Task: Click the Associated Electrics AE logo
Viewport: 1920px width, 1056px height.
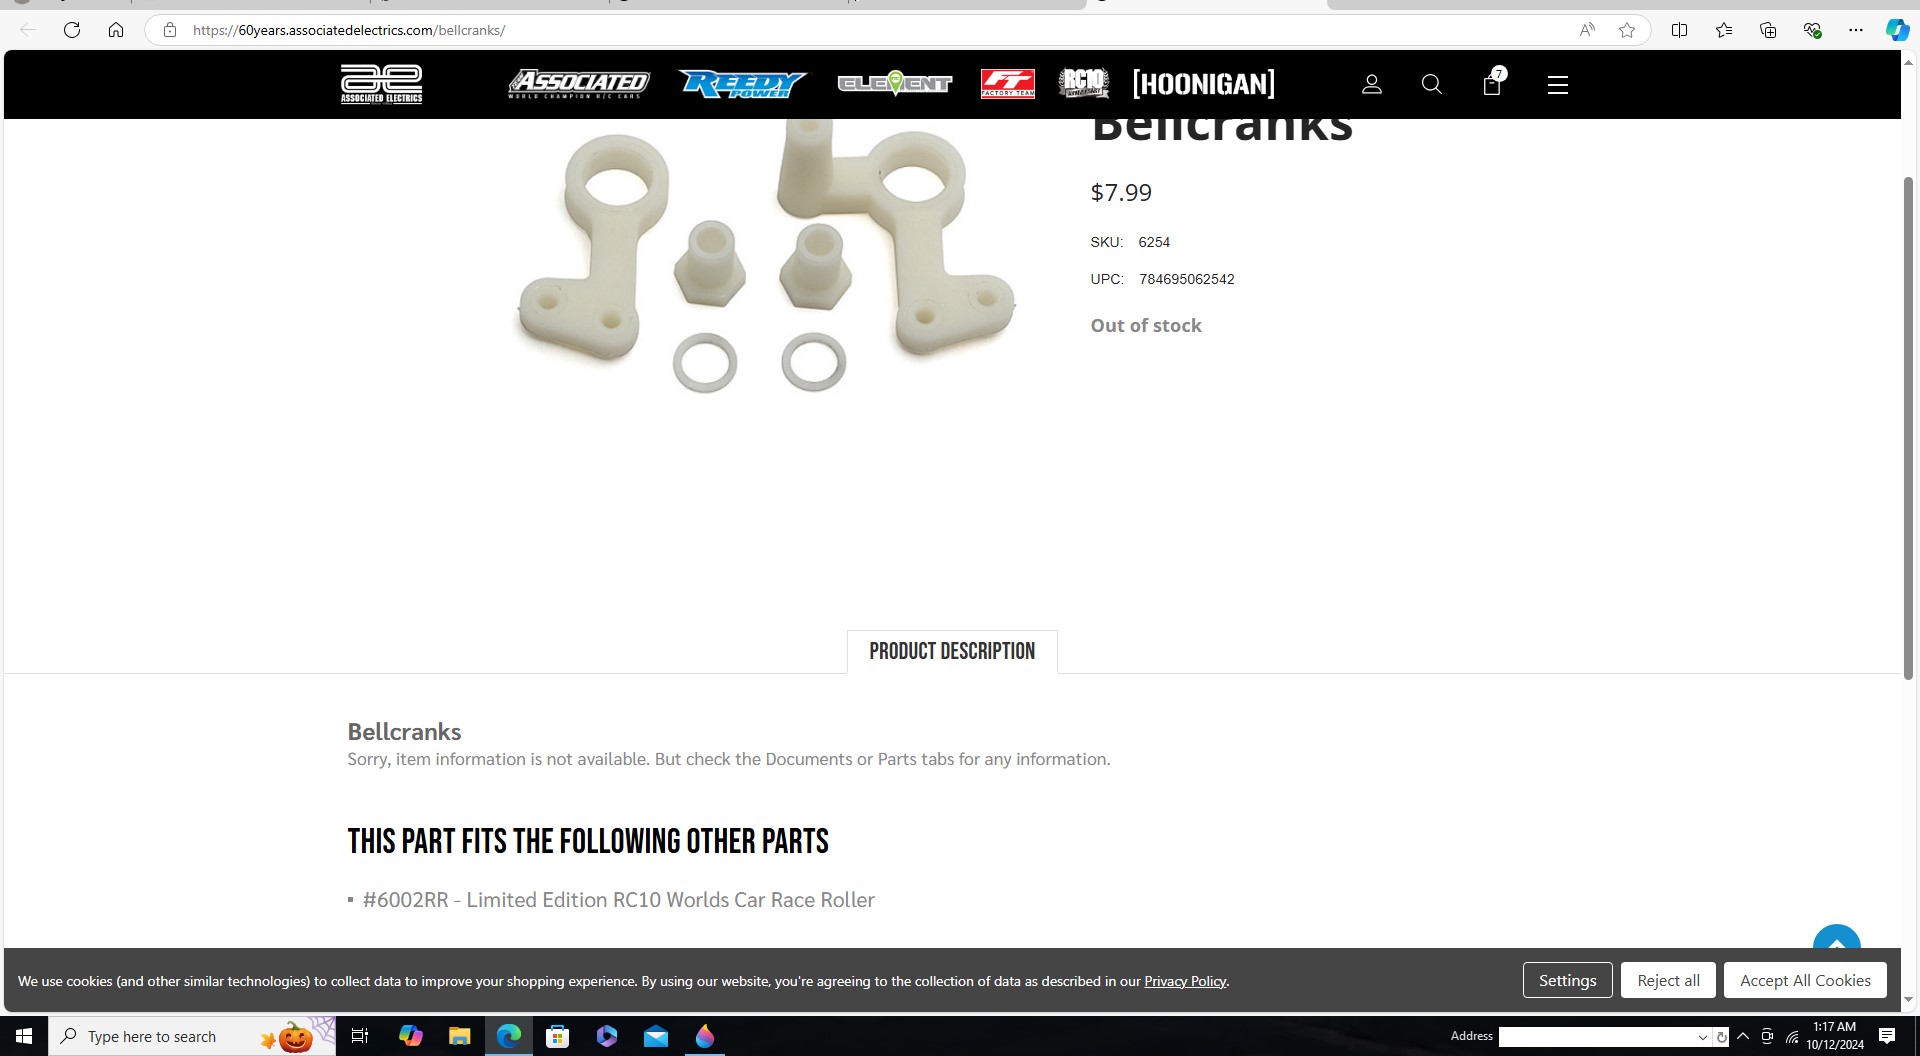Action: pyautogui.click(x=381, y=84)
